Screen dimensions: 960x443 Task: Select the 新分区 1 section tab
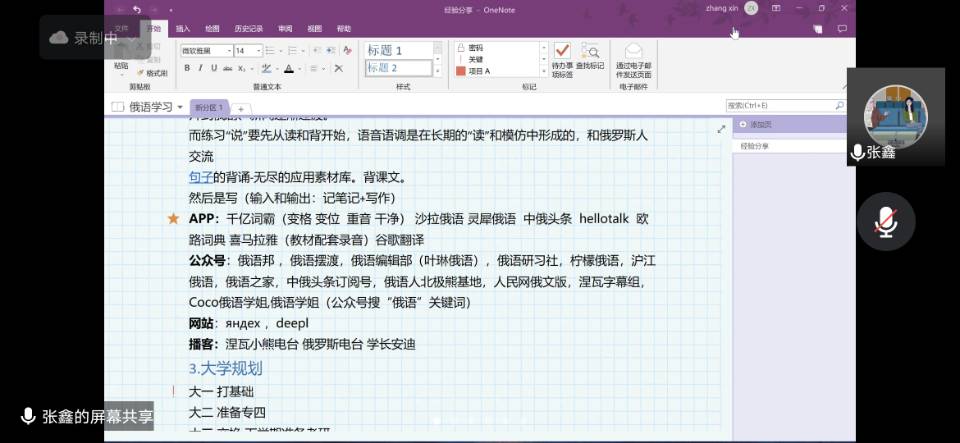pyautogui.click(x=210, y=107)
